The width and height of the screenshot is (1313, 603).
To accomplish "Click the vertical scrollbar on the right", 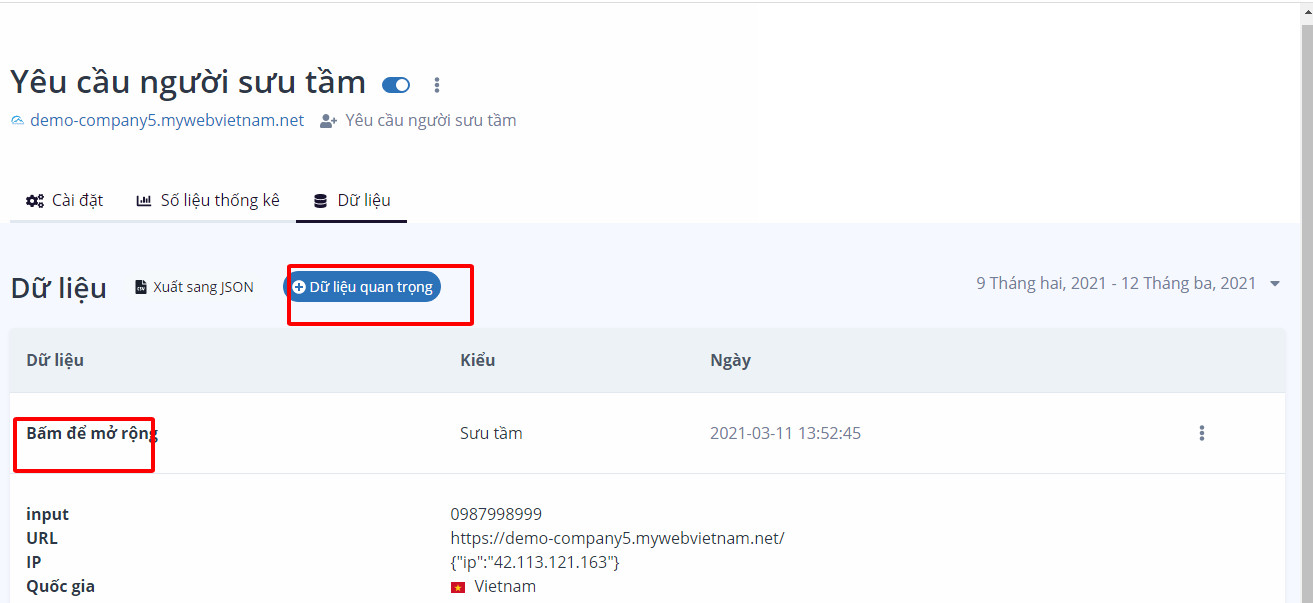I will (x=1306, y=300).
